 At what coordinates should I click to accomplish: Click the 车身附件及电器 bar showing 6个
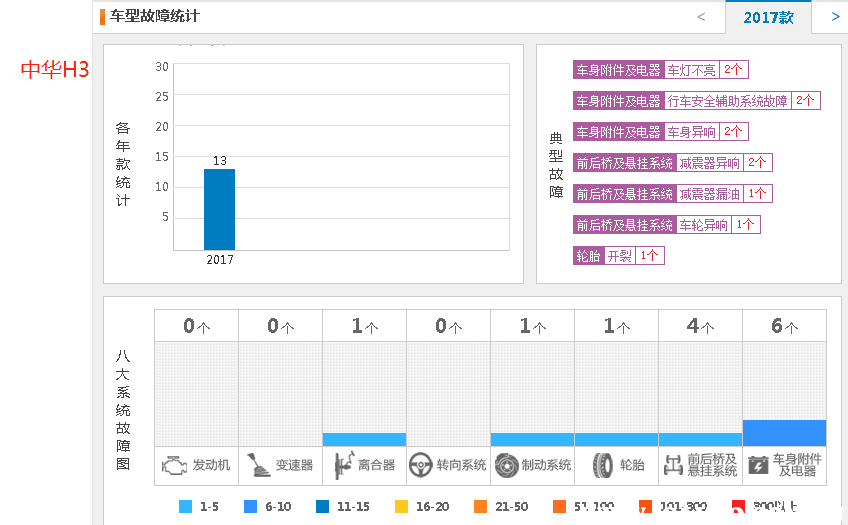point(784,433)
